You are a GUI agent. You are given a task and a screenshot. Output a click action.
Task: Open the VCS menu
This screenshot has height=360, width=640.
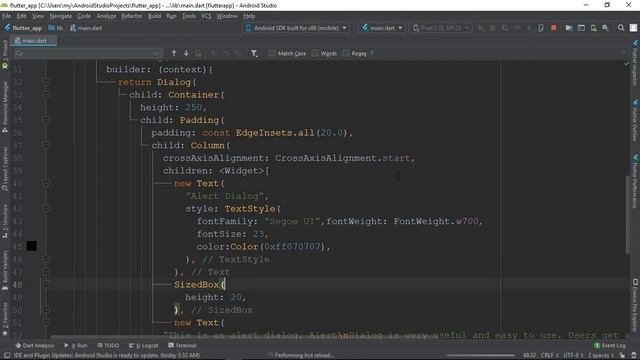pos(206,16)
